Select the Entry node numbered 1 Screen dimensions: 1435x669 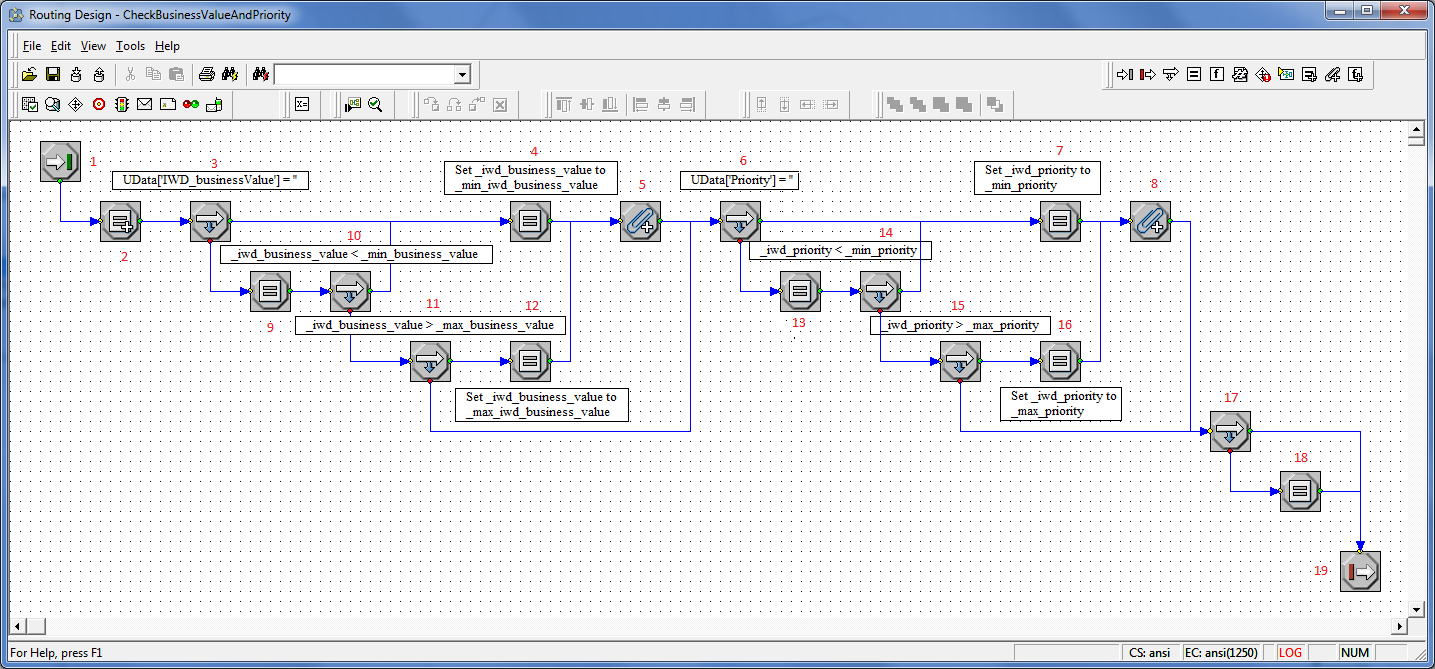click(x=60, y=161)
